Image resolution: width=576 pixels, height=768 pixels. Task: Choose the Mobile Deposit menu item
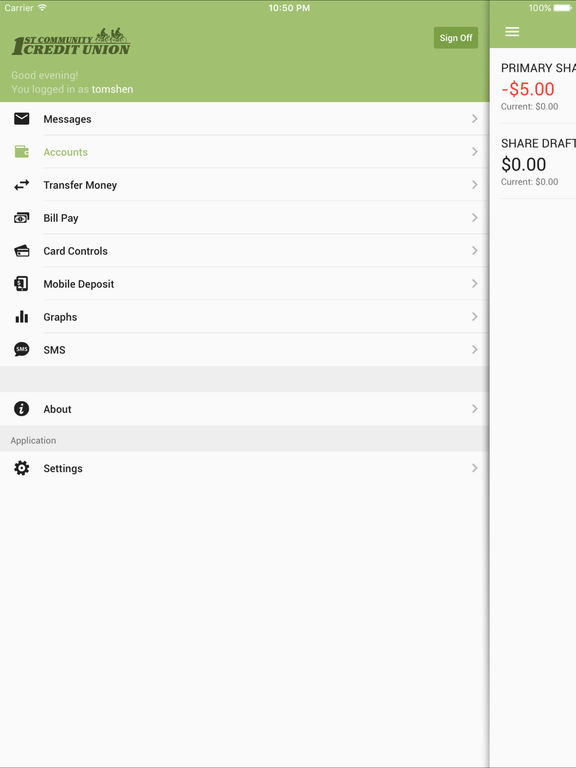(x=244, y=284)
